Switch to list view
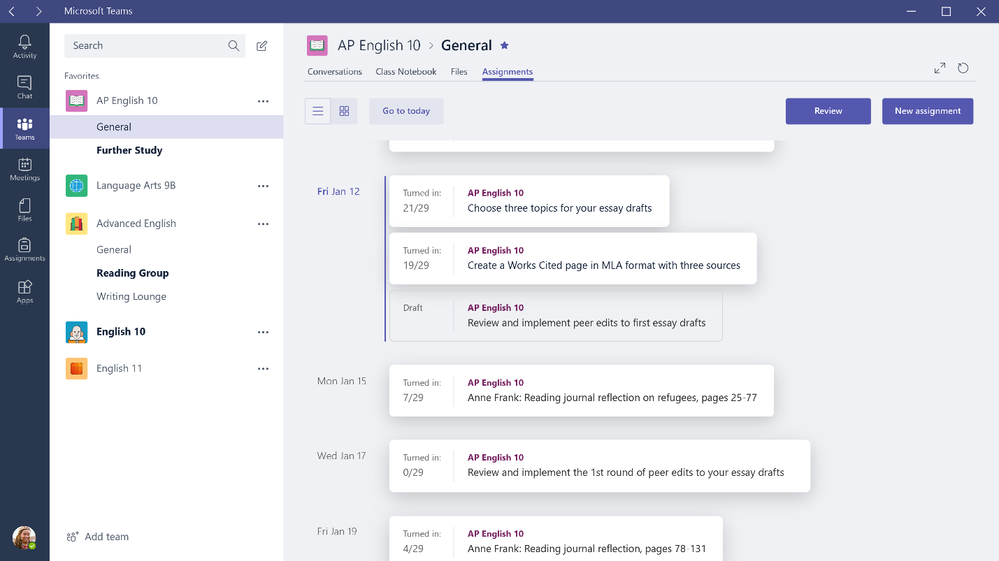Viewport: 999px width, 561px height. tap(318, 111)
